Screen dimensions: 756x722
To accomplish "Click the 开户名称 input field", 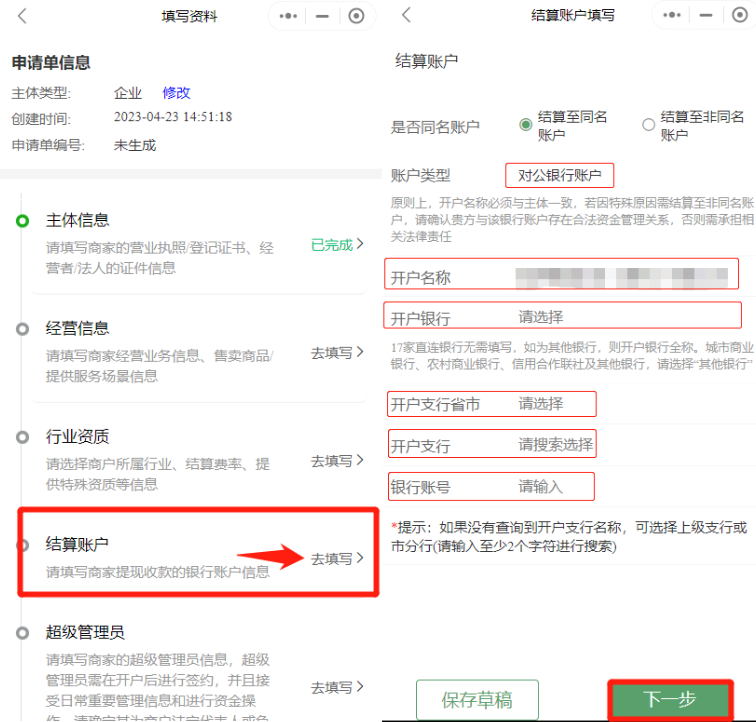I will 562,274.
